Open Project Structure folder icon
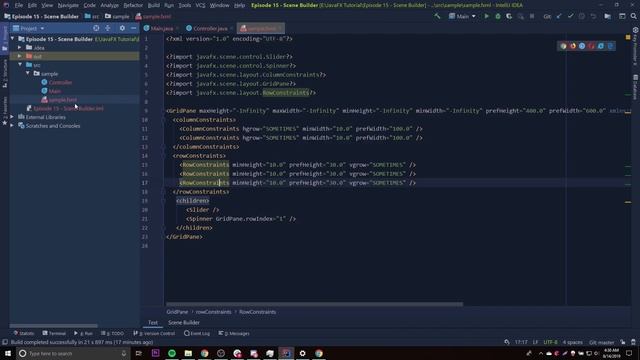The width and height of the screenshot is (640, 360). (608, 16)
